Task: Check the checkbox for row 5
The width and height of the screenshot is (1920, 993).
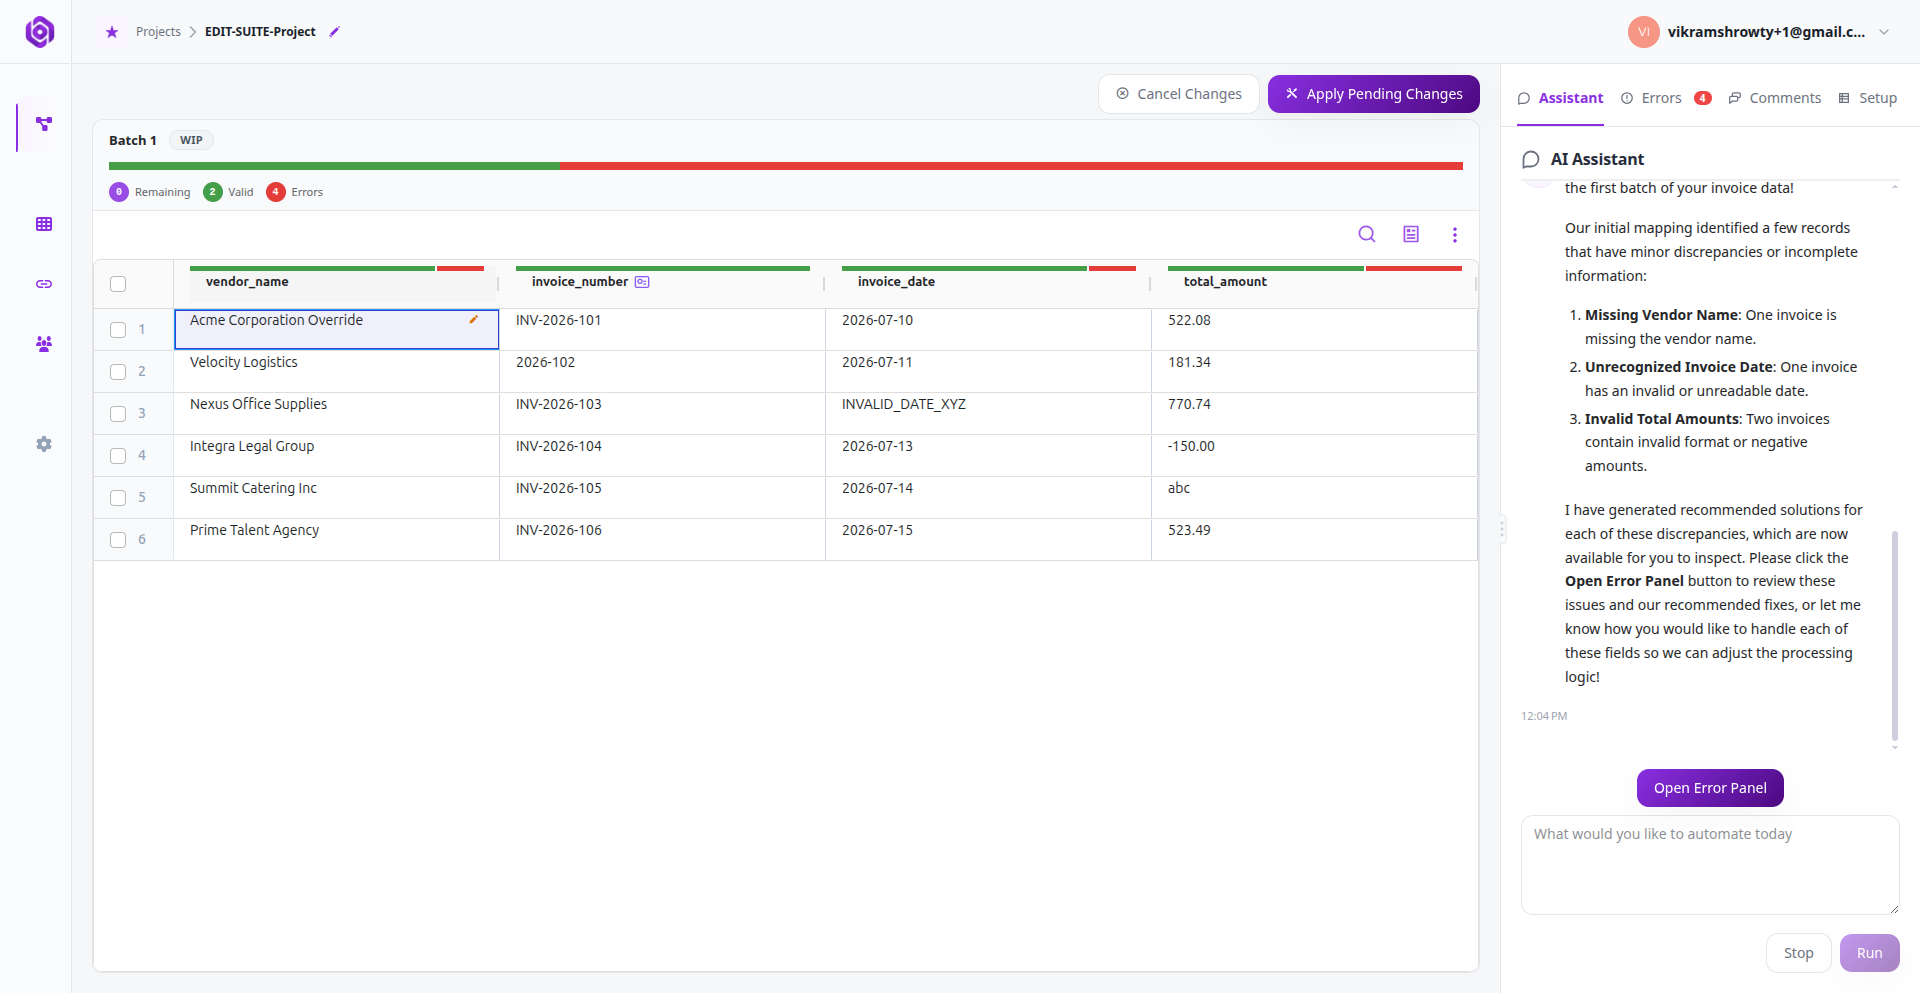Action: click(x=118, y=498)
